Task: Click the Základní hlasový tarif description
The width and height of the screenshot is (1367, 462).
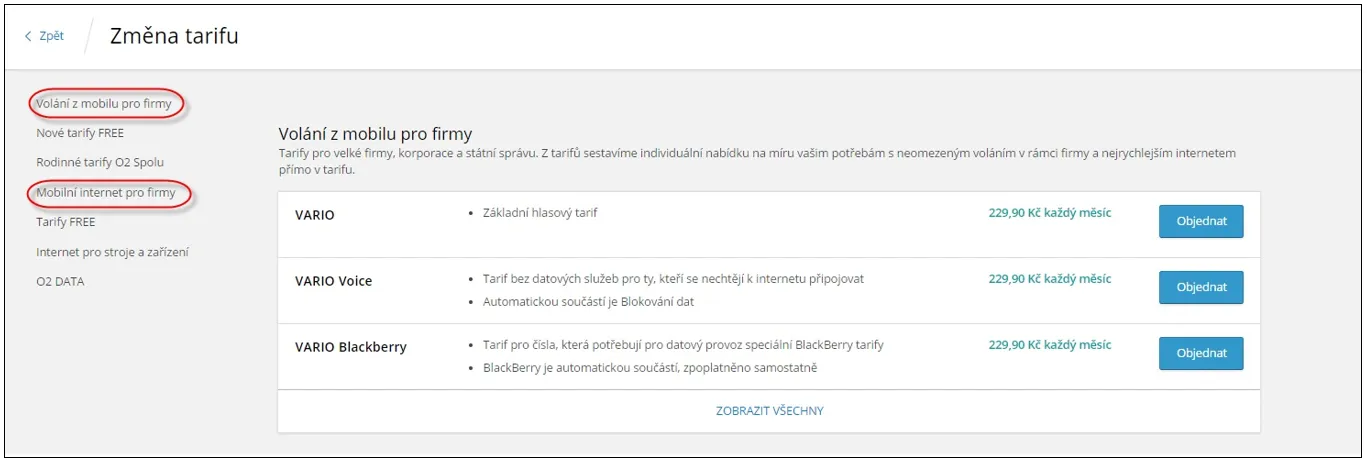Action: (x=540, y=213)
